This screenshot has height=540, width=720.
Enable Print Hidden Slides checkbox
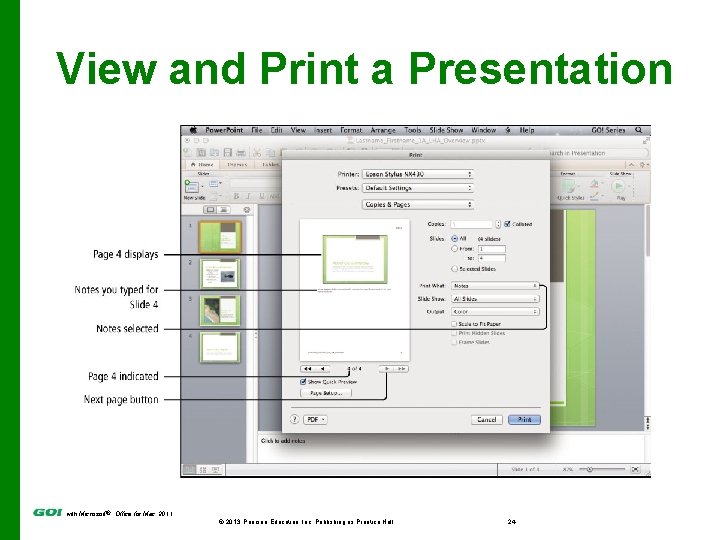point(454,333)
